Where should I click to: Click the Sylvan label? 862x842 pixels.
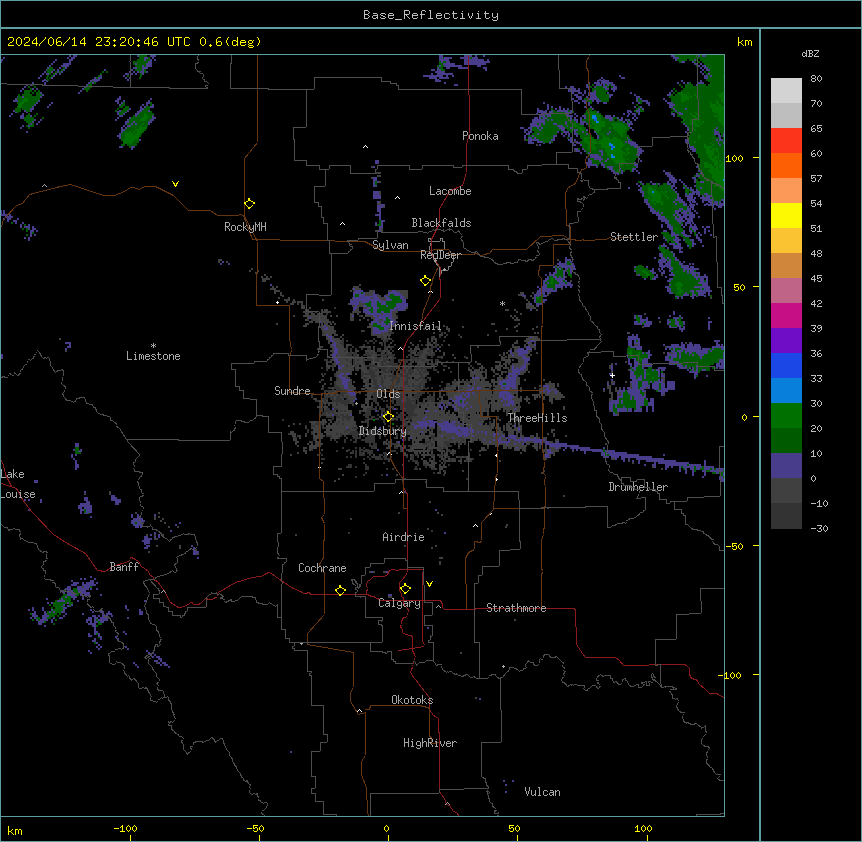click(390, 245)
